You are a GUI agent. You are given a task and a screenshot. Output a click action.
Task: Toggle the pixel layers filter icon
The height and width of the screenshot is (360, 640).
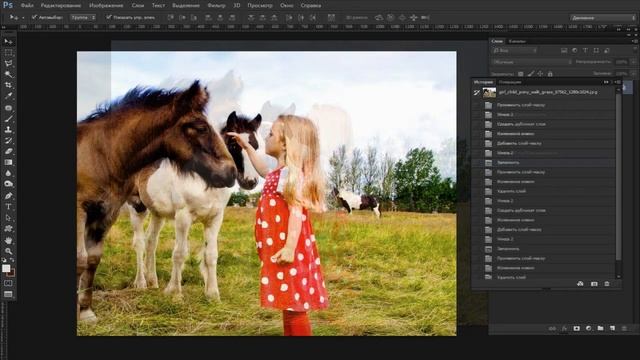click(564, 51)
